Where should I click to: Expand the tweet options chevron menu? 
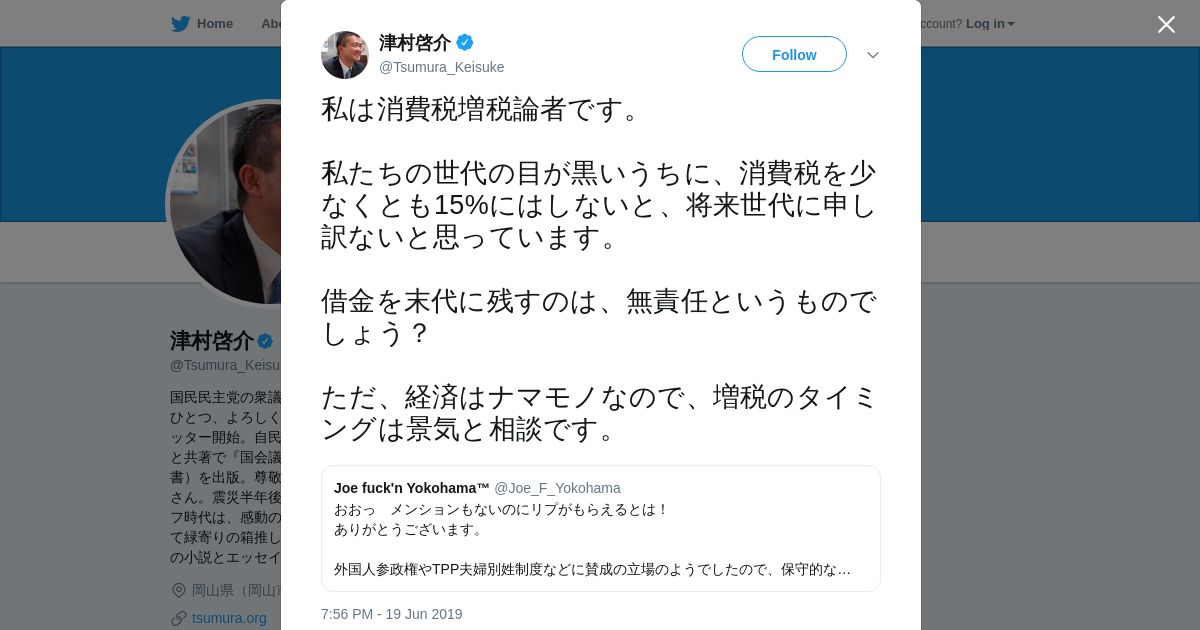[x=873, y=55]
